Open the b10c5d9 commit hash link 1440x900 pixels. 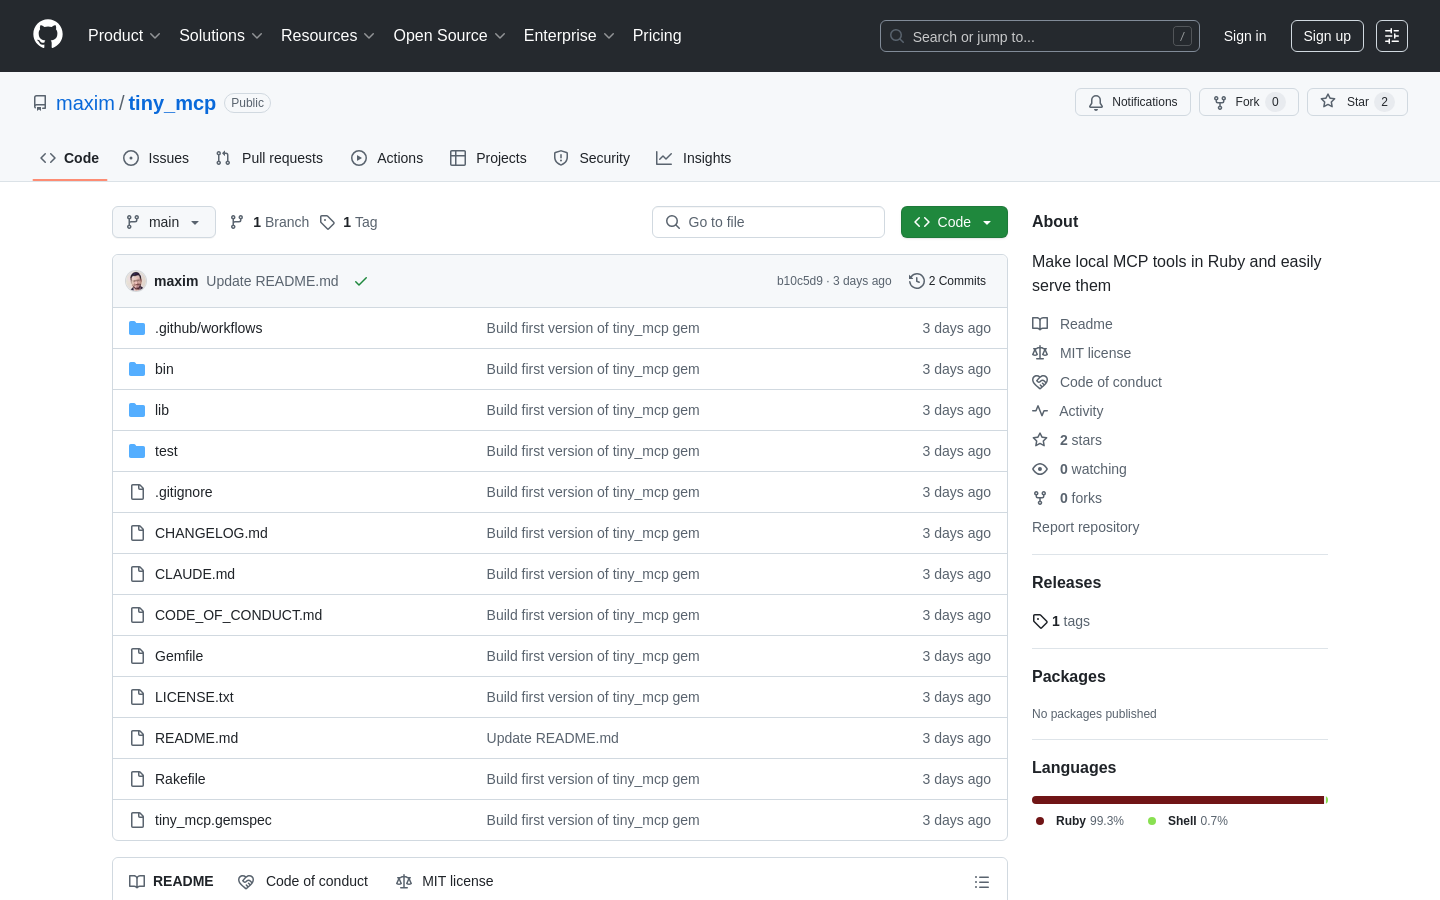coord(799,281)
